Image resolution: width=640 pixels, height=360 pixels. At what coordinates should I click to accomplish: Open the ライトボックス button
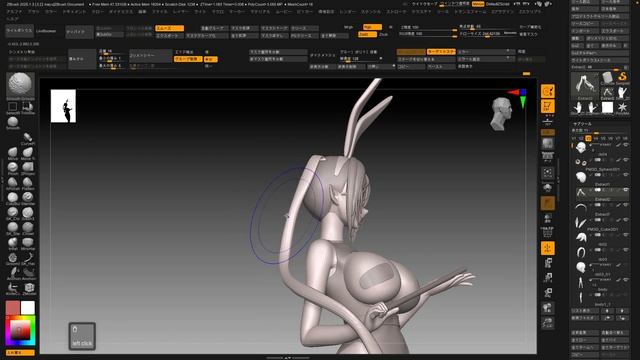19,31
